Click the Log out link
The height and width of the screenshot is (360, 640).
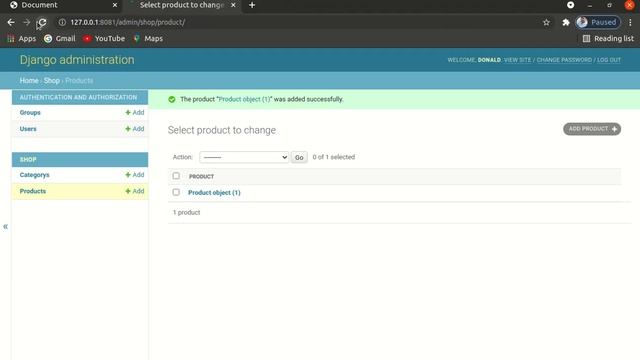[609, 60]
